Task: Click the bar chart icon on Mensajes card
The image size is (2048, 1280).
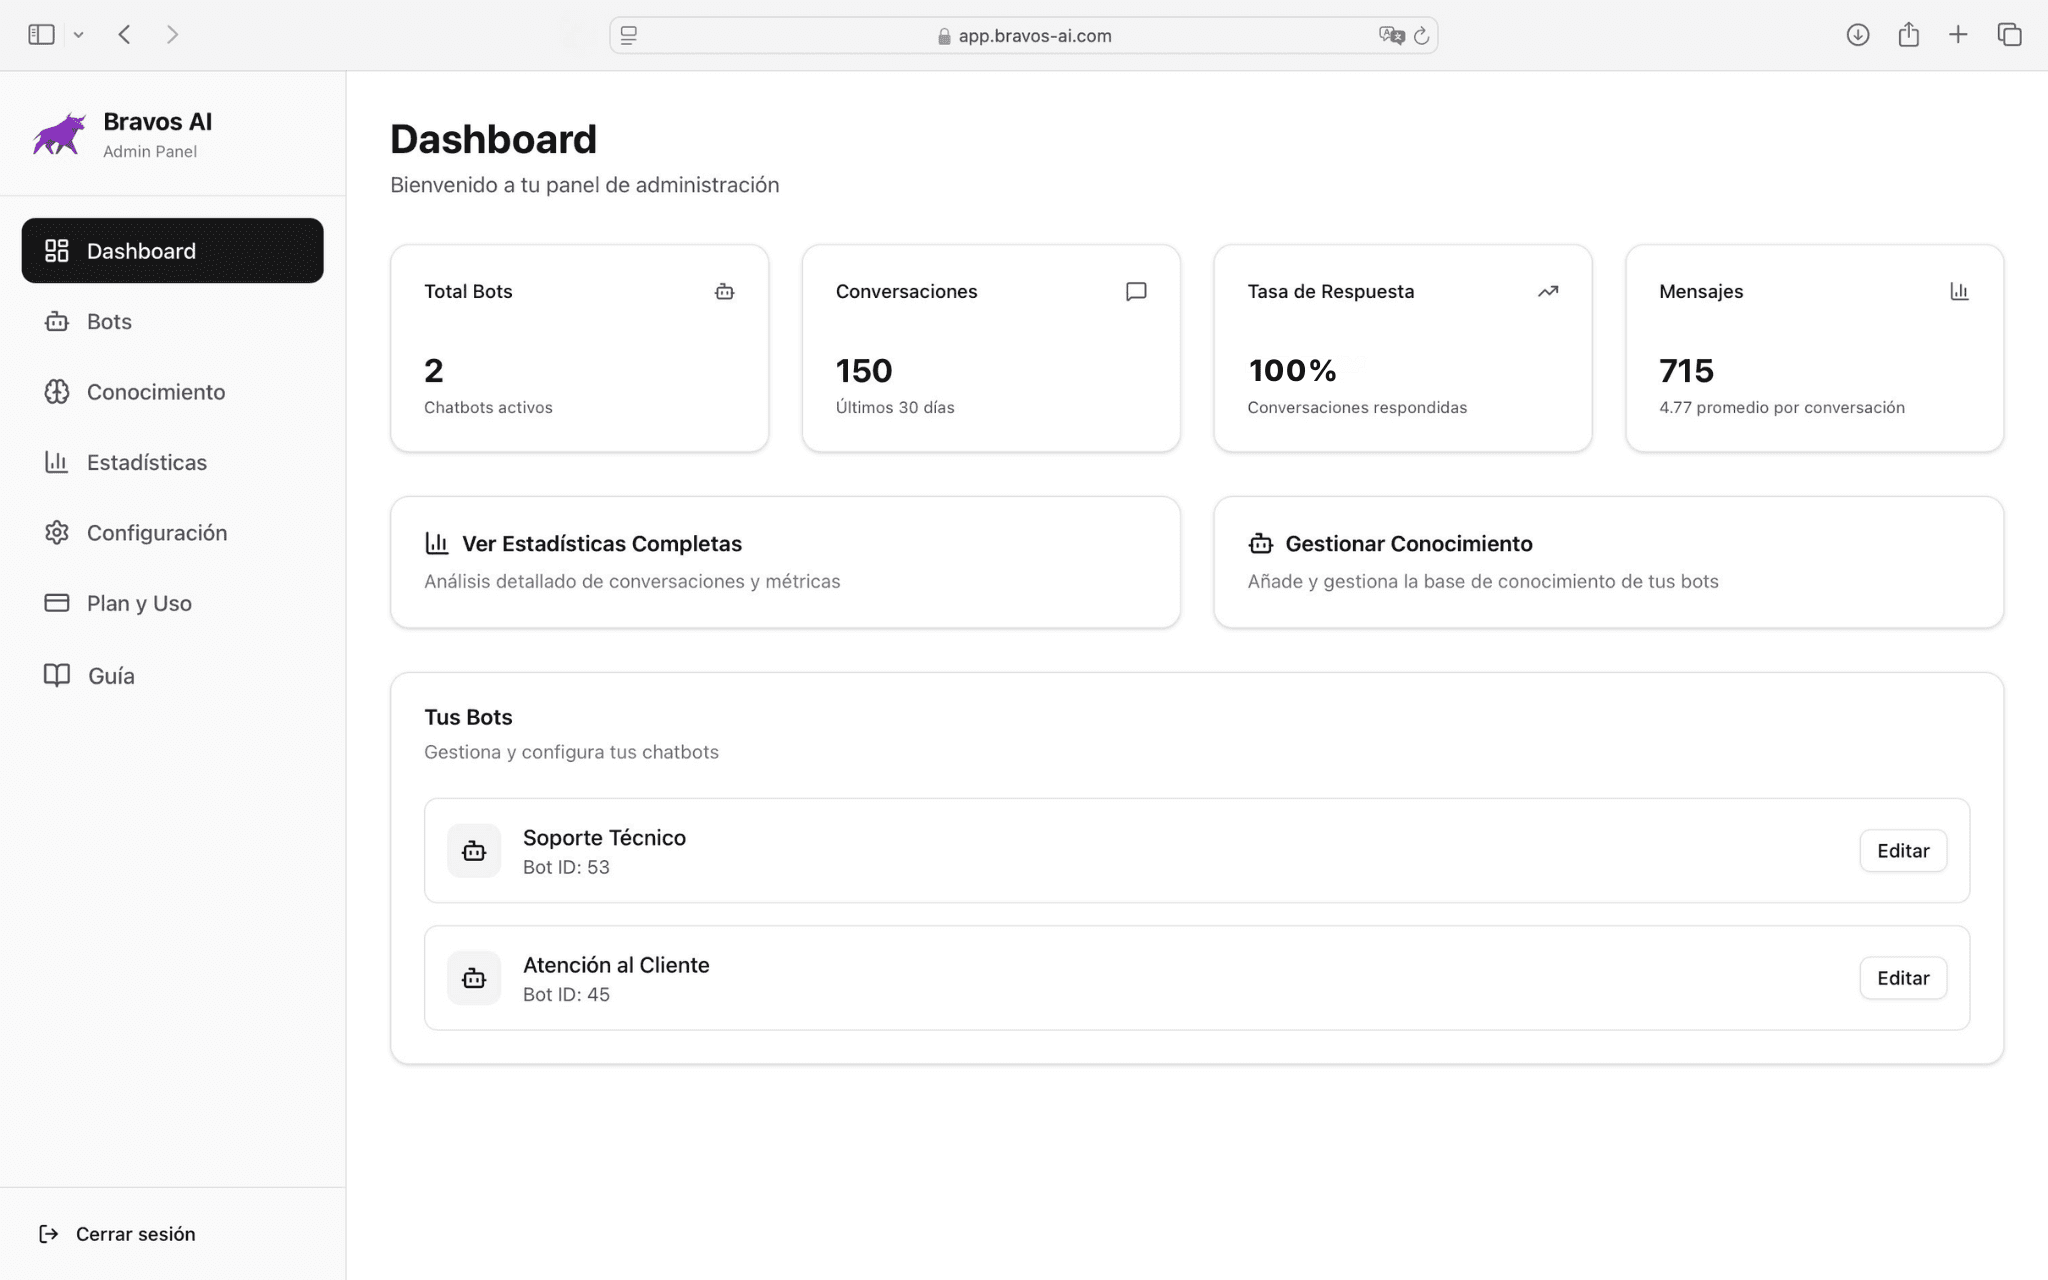Action: click(x=1959, y=291)
